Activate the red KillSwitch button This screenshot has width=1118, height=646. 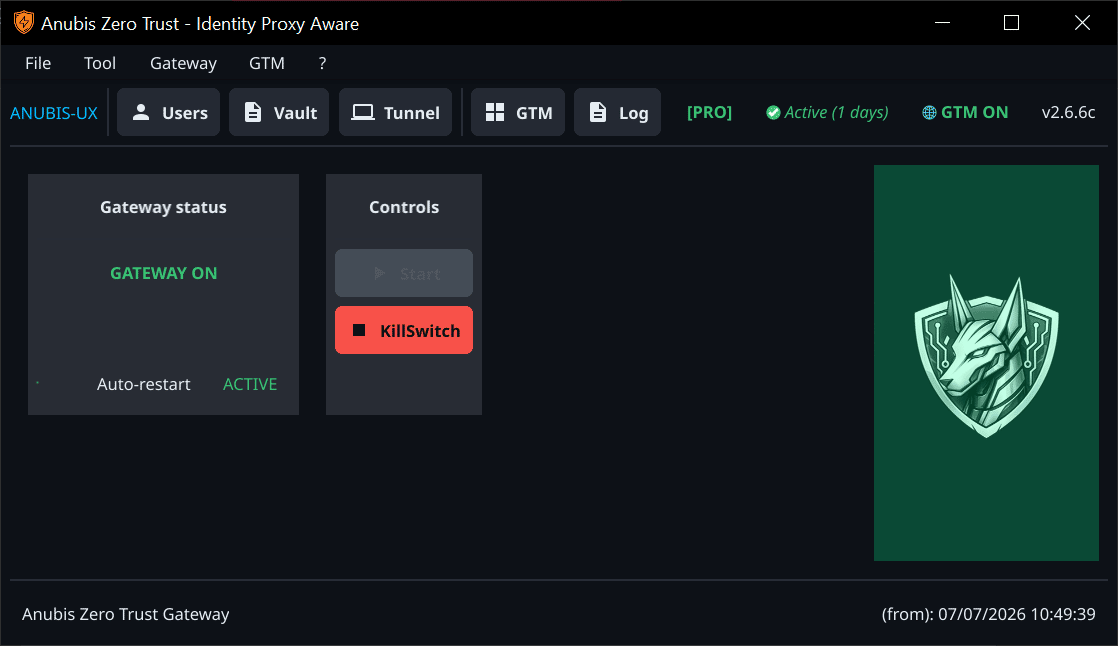point(404,330)
